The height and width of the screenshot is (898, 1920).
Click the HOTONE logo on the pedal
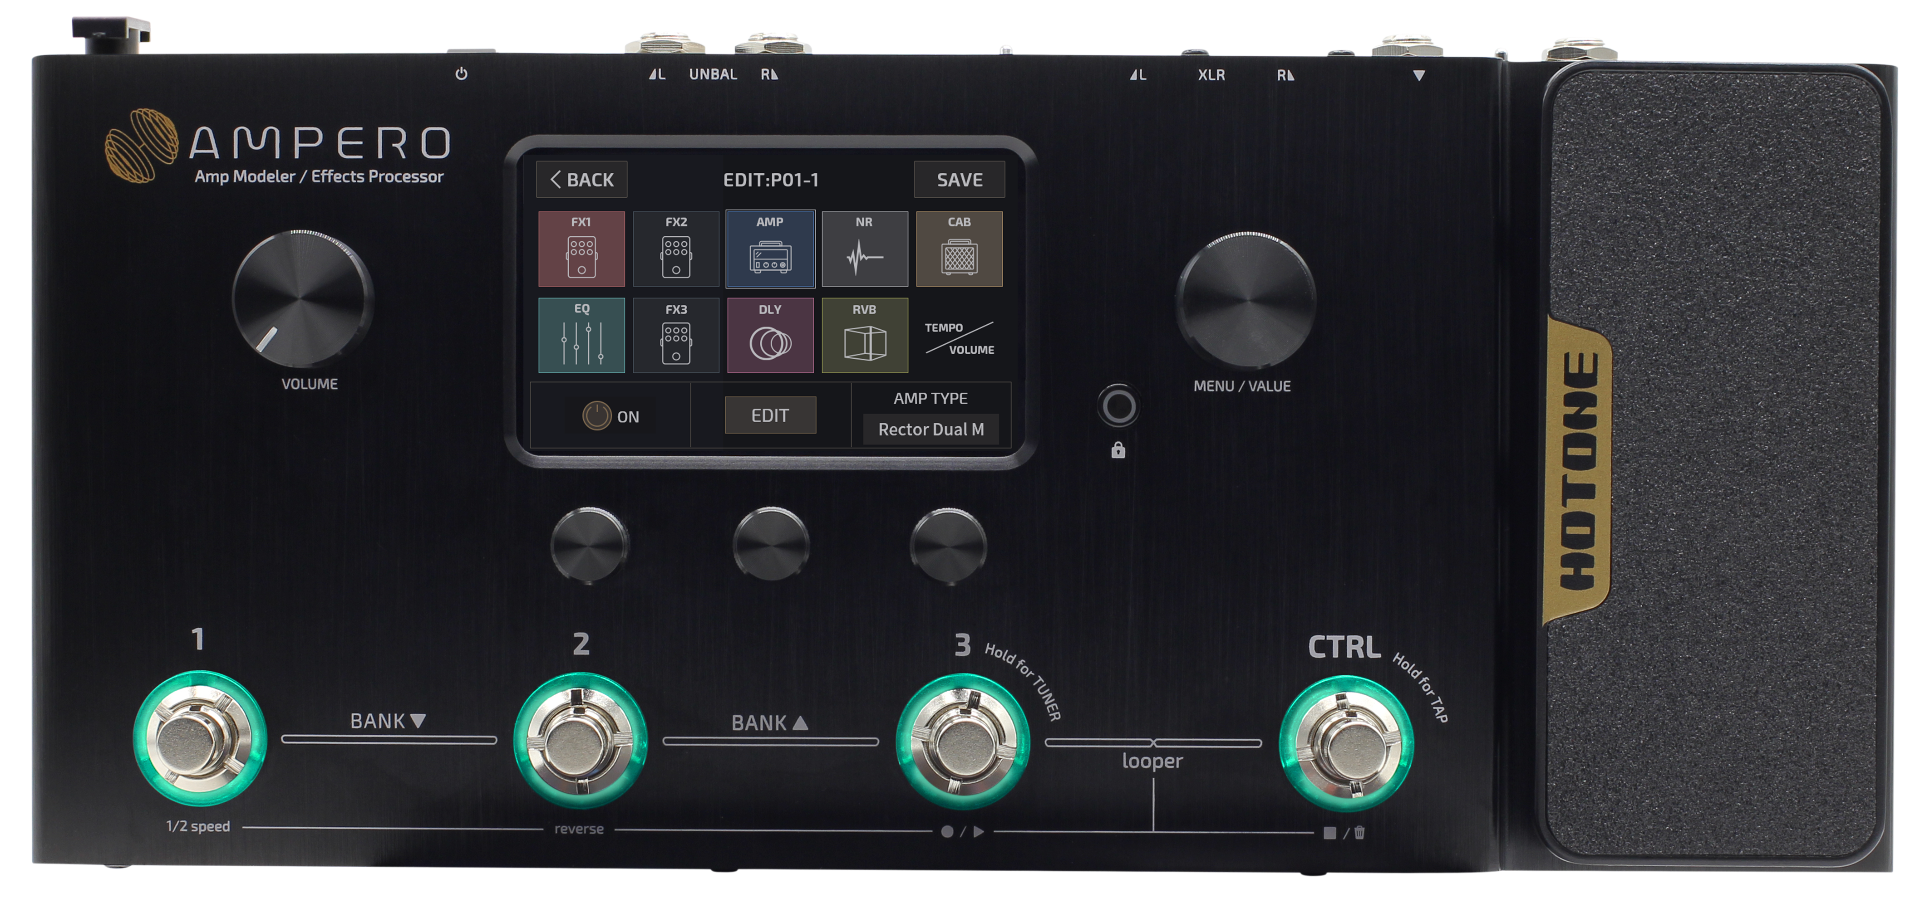click(1578, 471)
